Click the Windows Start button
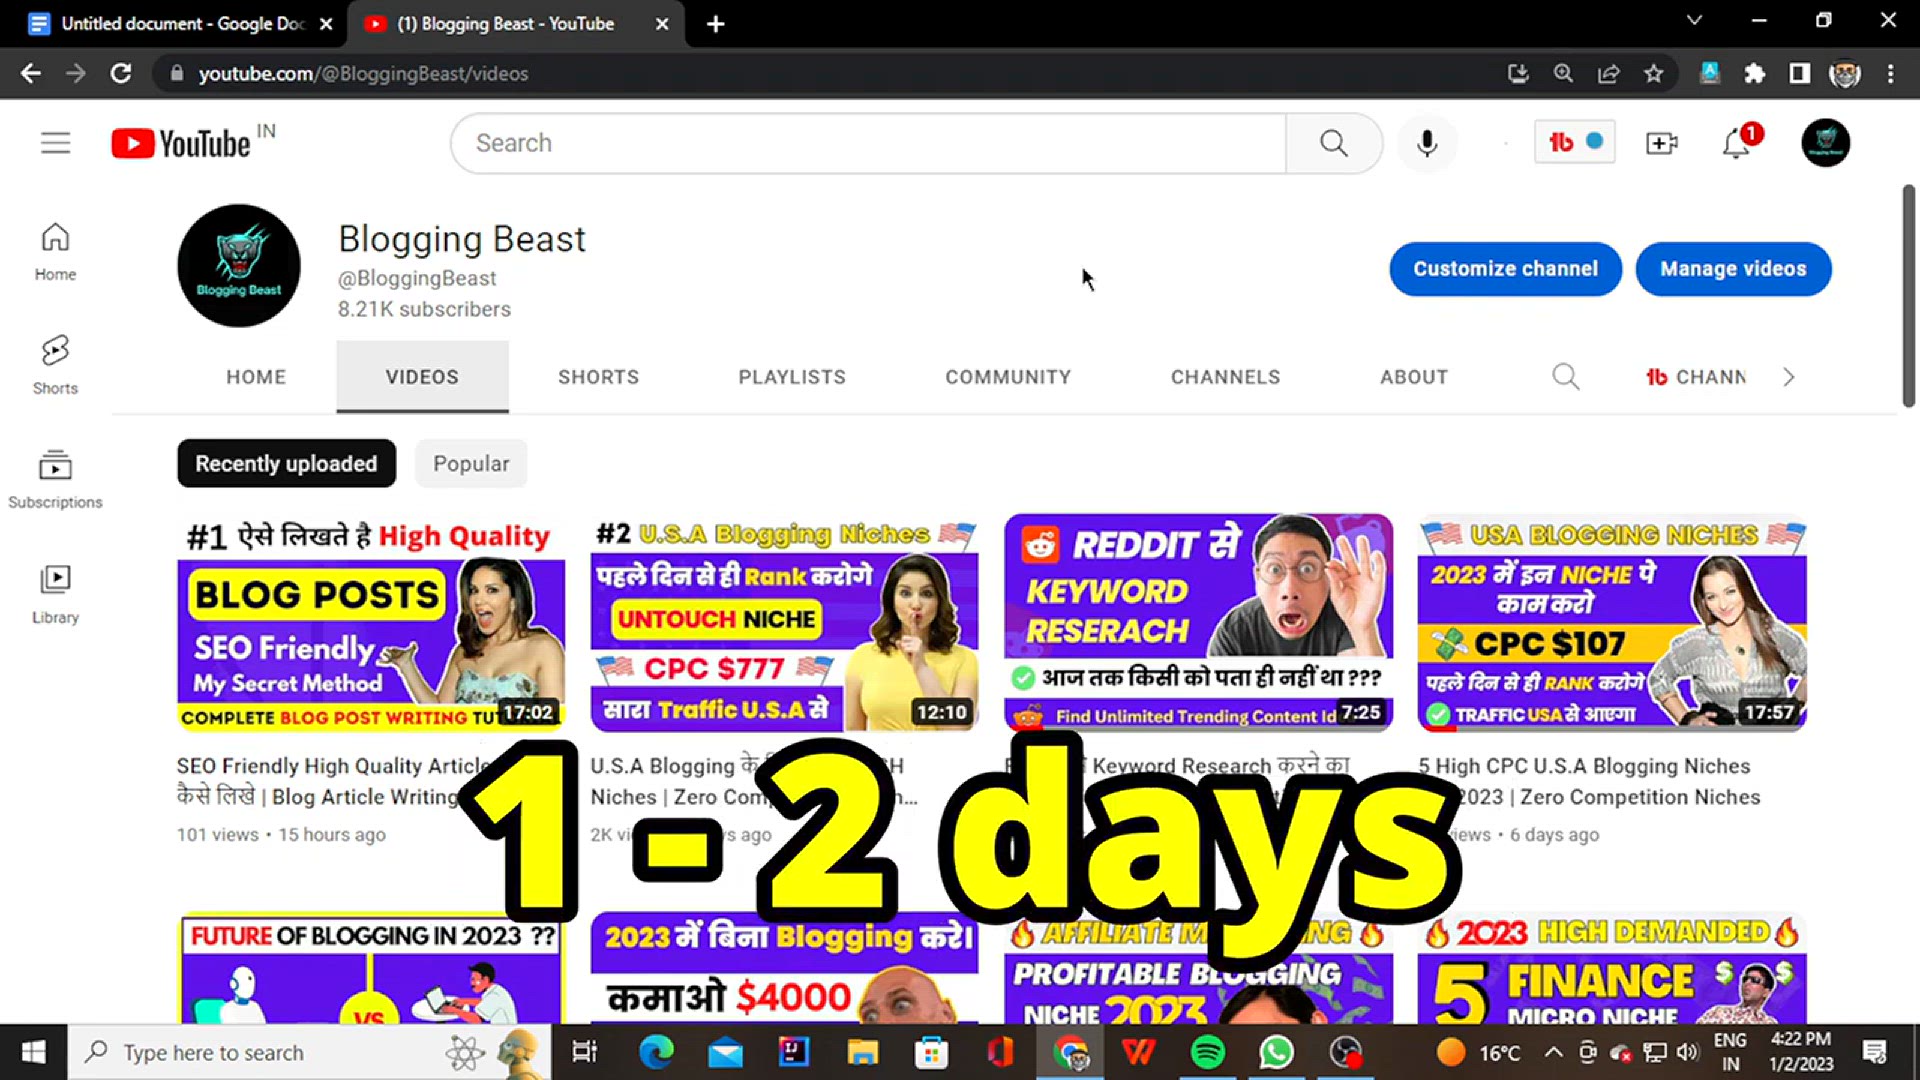 (x=33, y=1052)
